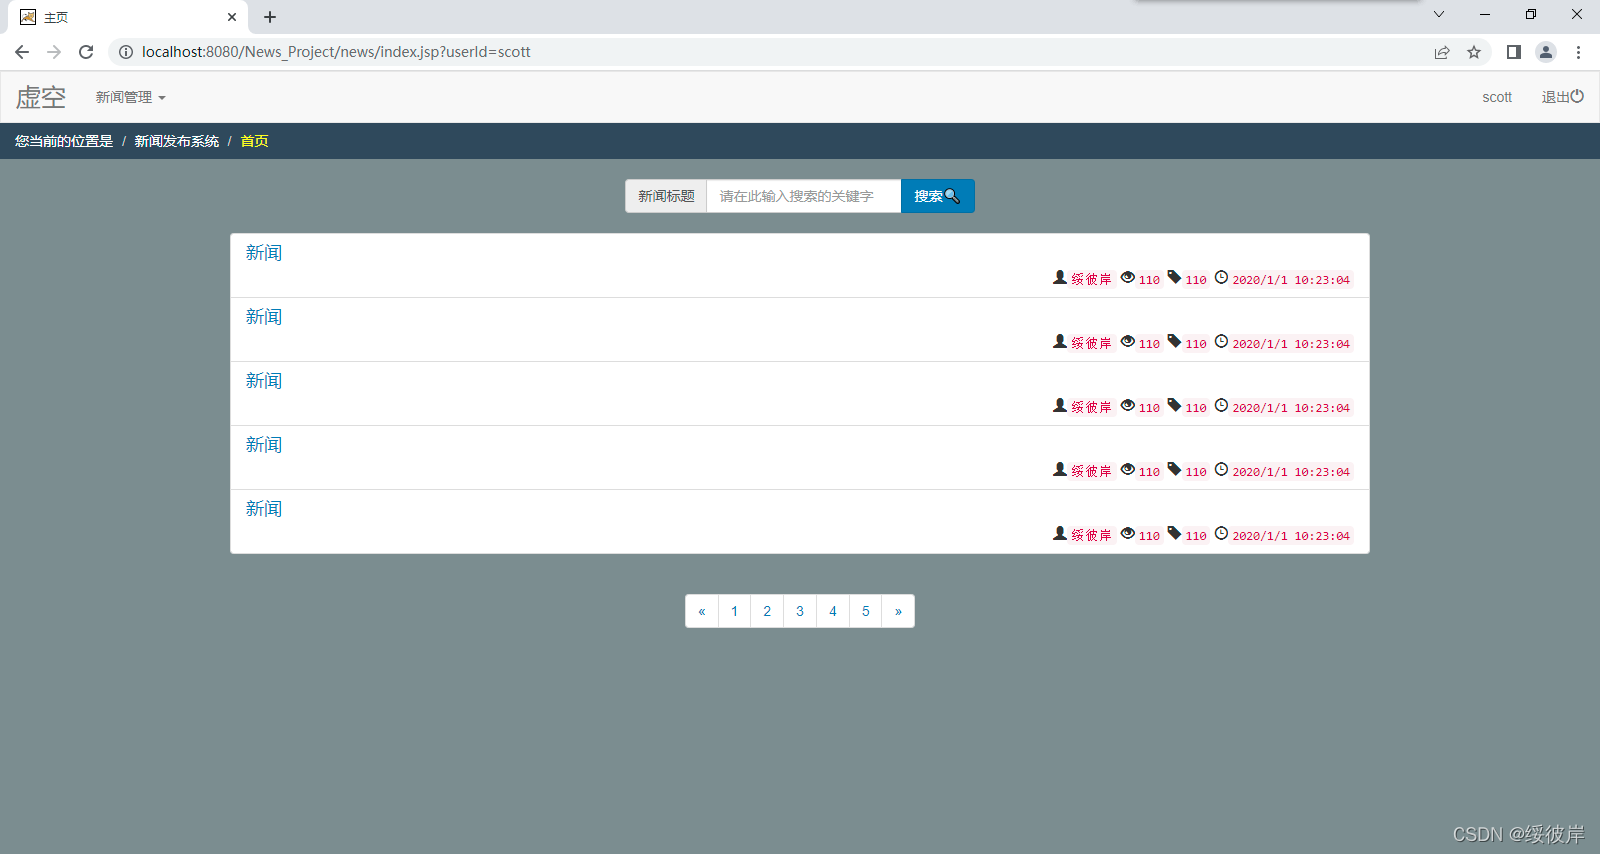The width and height of the screenshot is (1600, 854).
Task: Open the first 新闻 item
Action: (264, 253)
